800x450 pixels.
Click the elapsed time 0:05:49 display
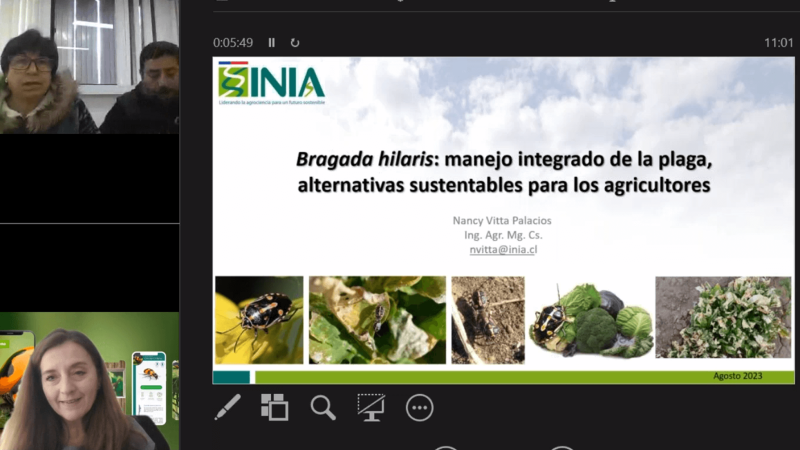[232, 43]
